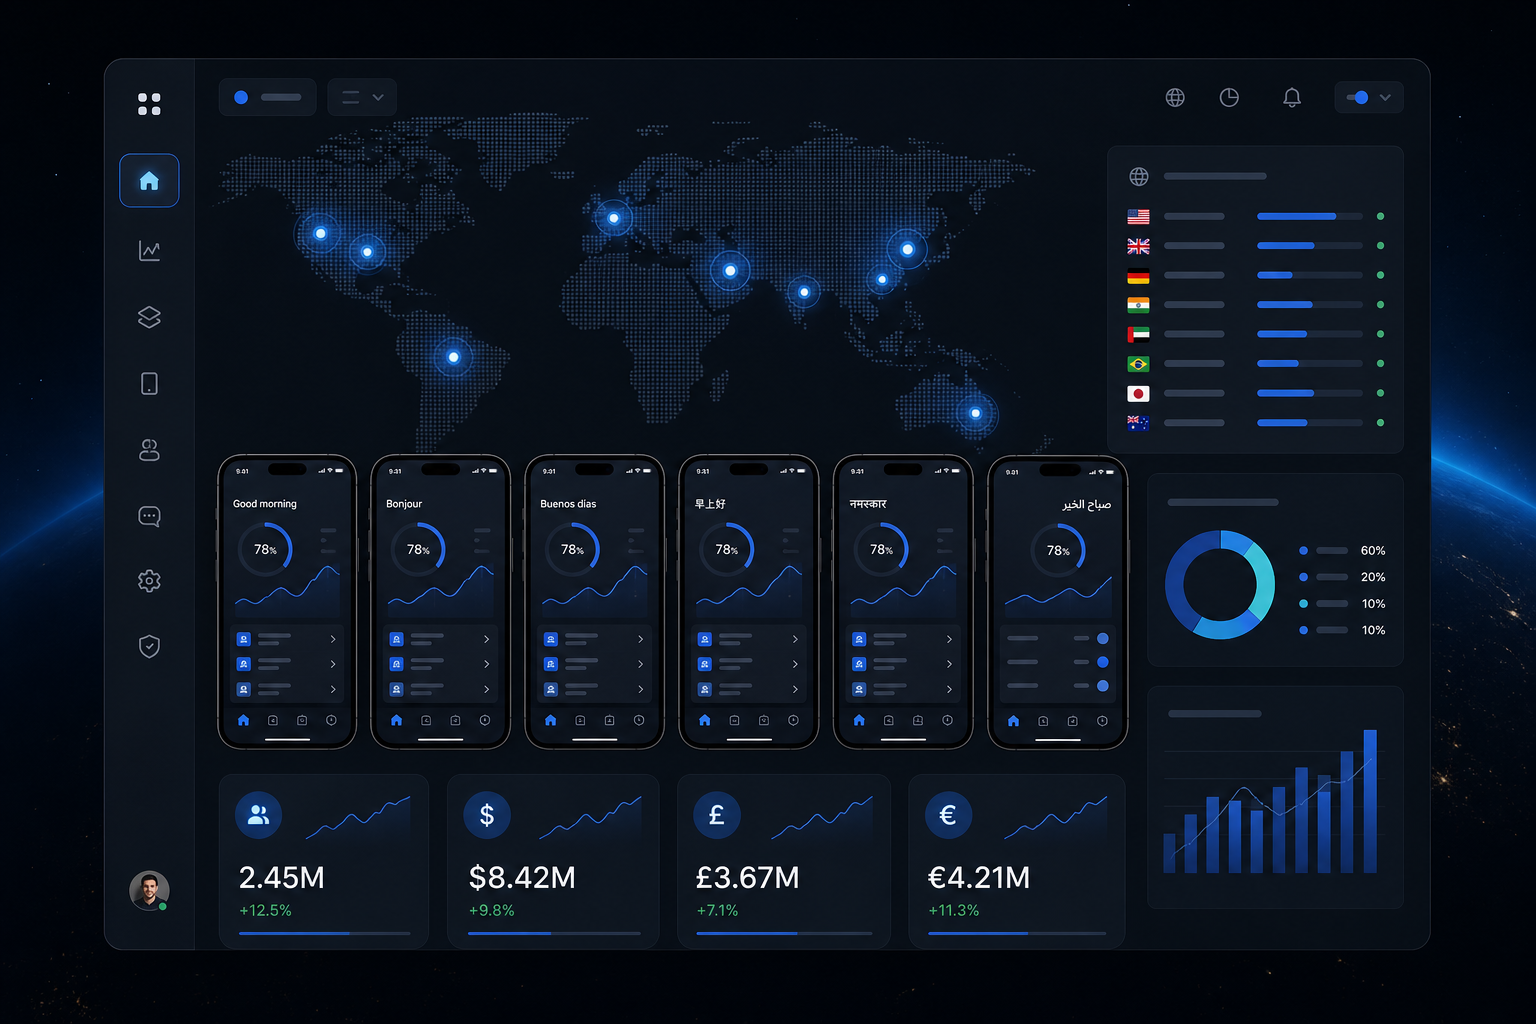Select the Brazil flag row

point(1256,363)
